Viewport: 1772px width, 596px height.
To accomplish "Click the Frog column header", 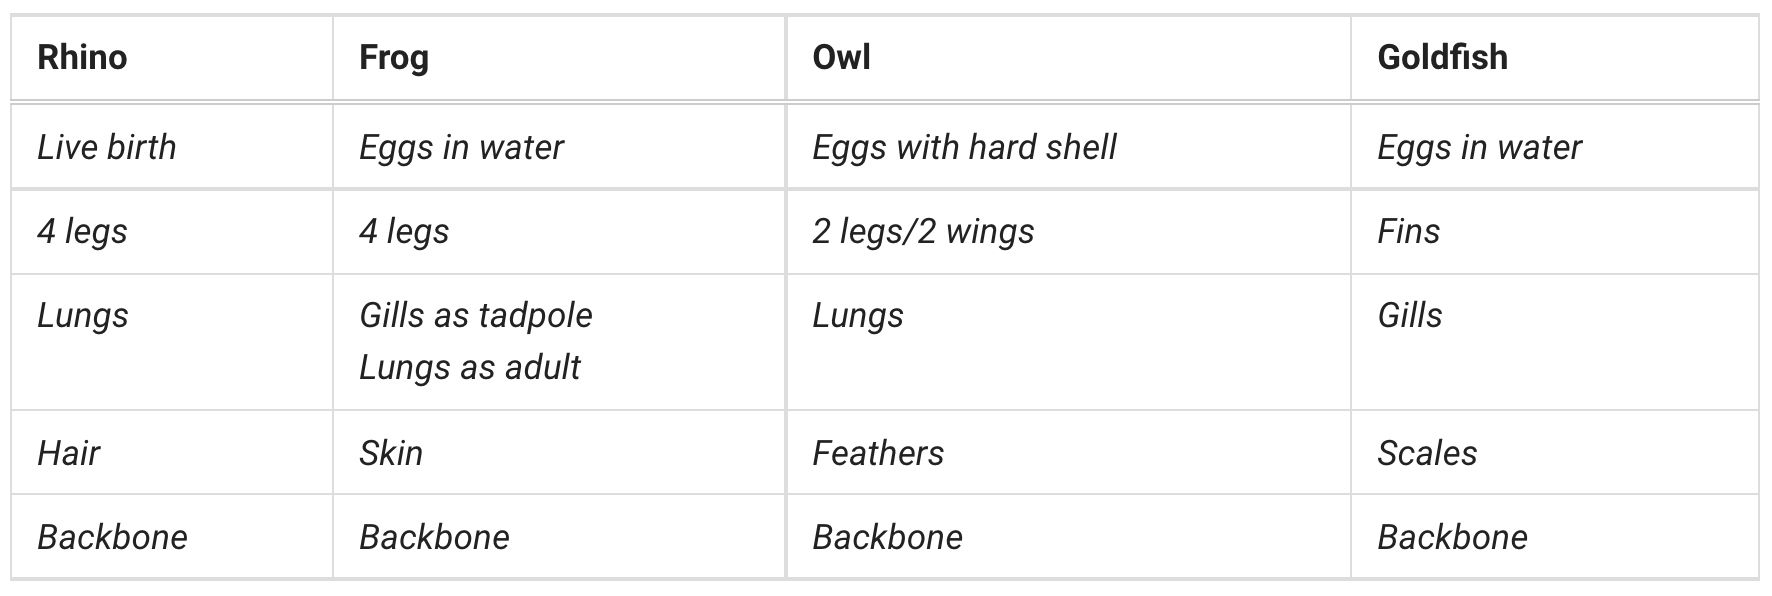I will pos(394,57).
